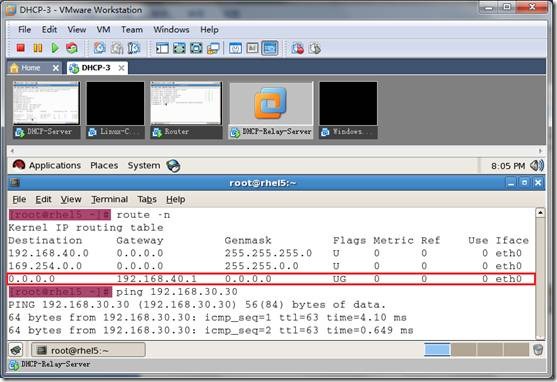The image size is (557, 382).
Task: Click the 'Kernel IP routing table' line
Action: [x=86, y=228]
